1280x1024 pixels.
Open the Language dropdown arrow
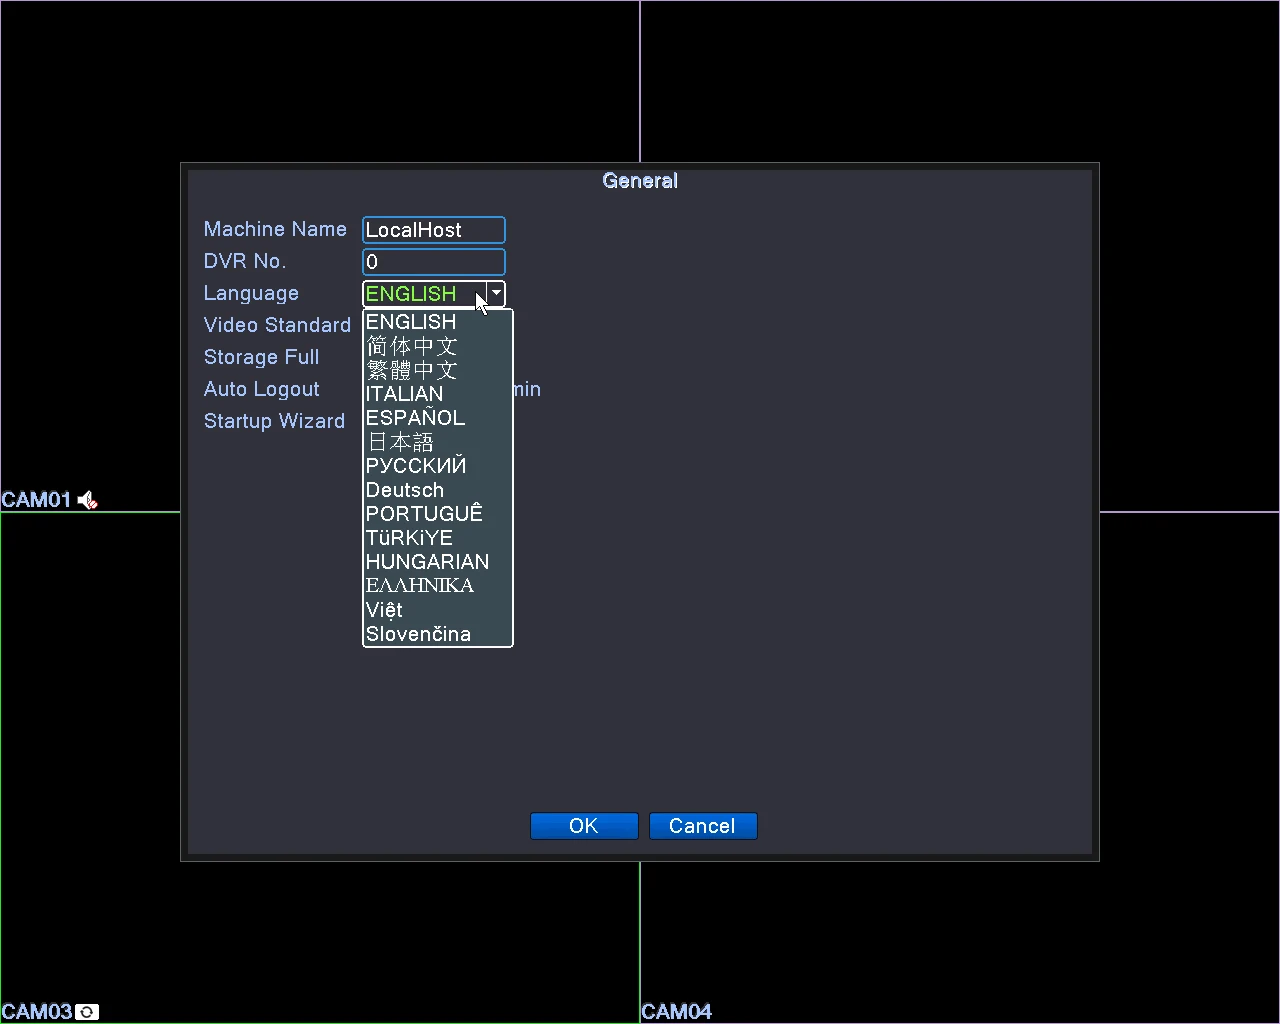[x=496, y=293]
